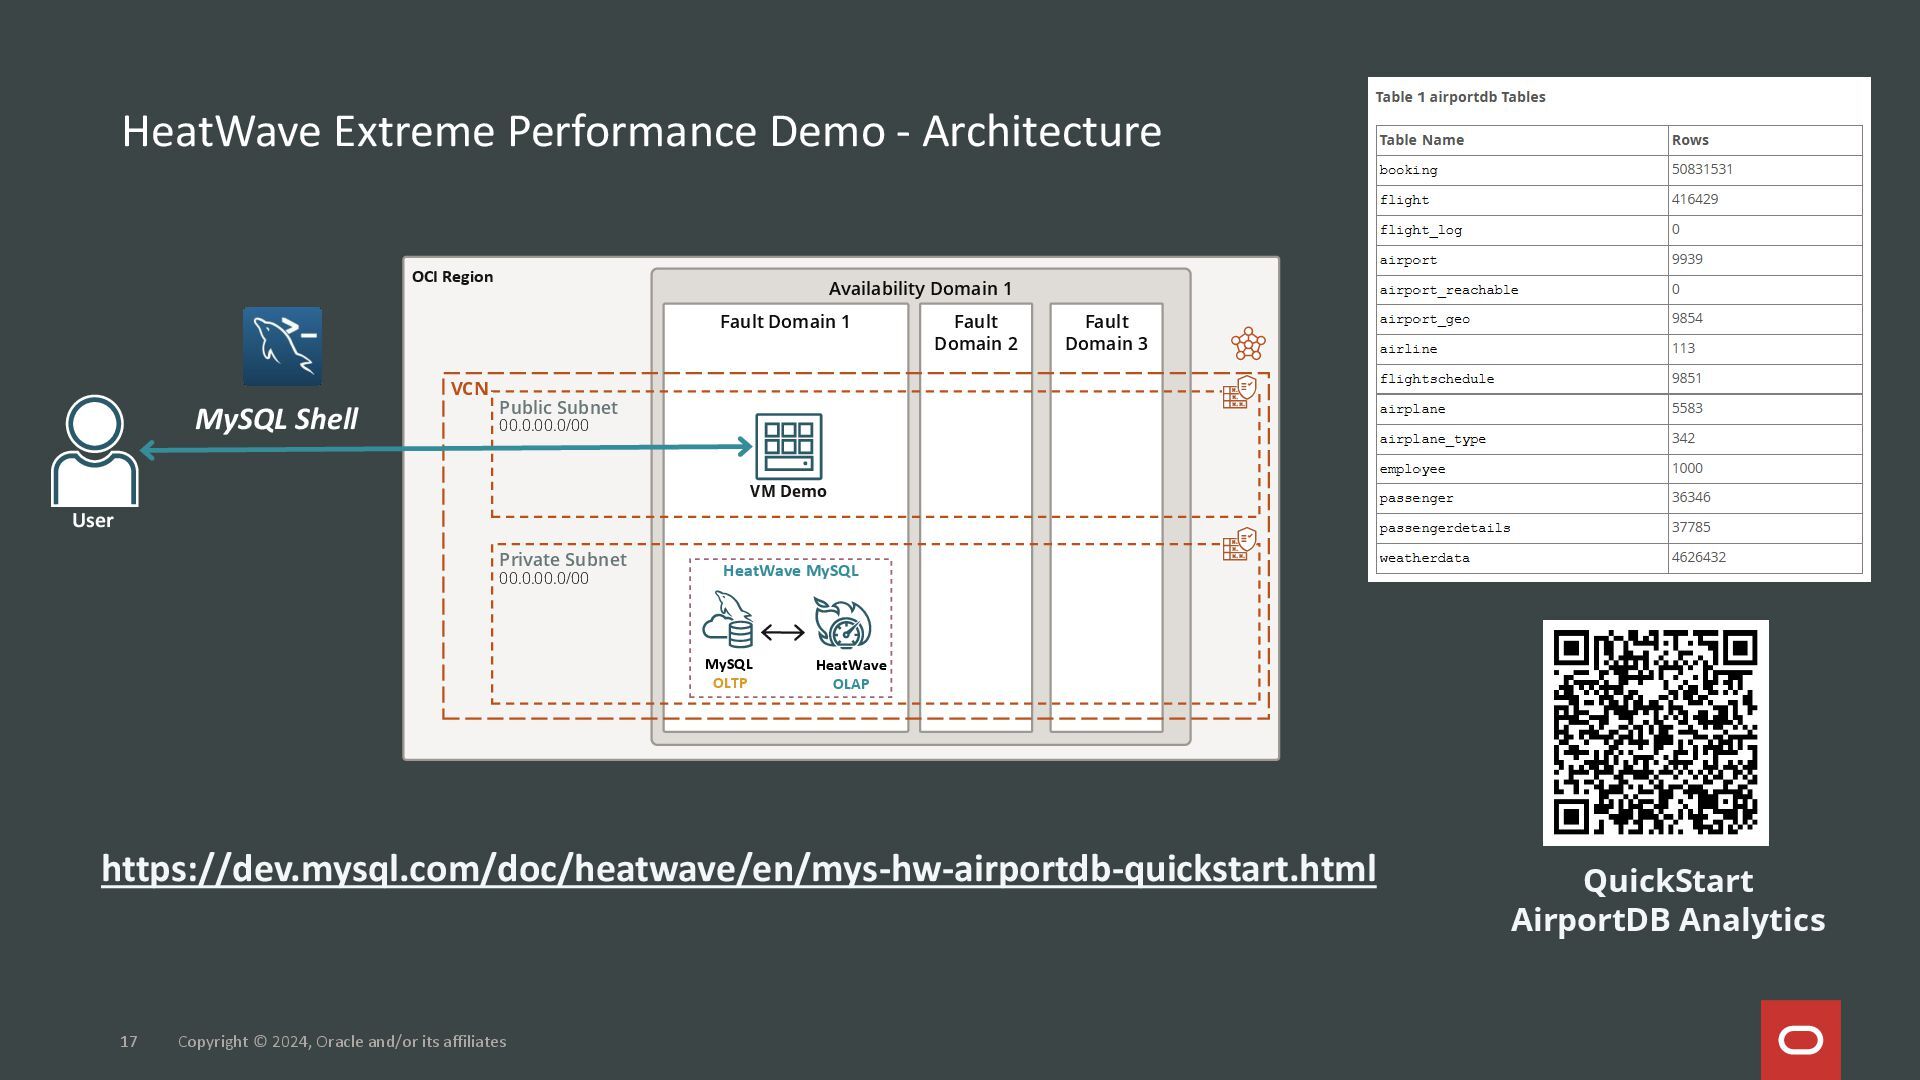The height and width of the screenshot is (1080, 1920).
Task: Click the MySQL Shell dolphin icon
Action: pyautogui.click(x=282, y=346)
